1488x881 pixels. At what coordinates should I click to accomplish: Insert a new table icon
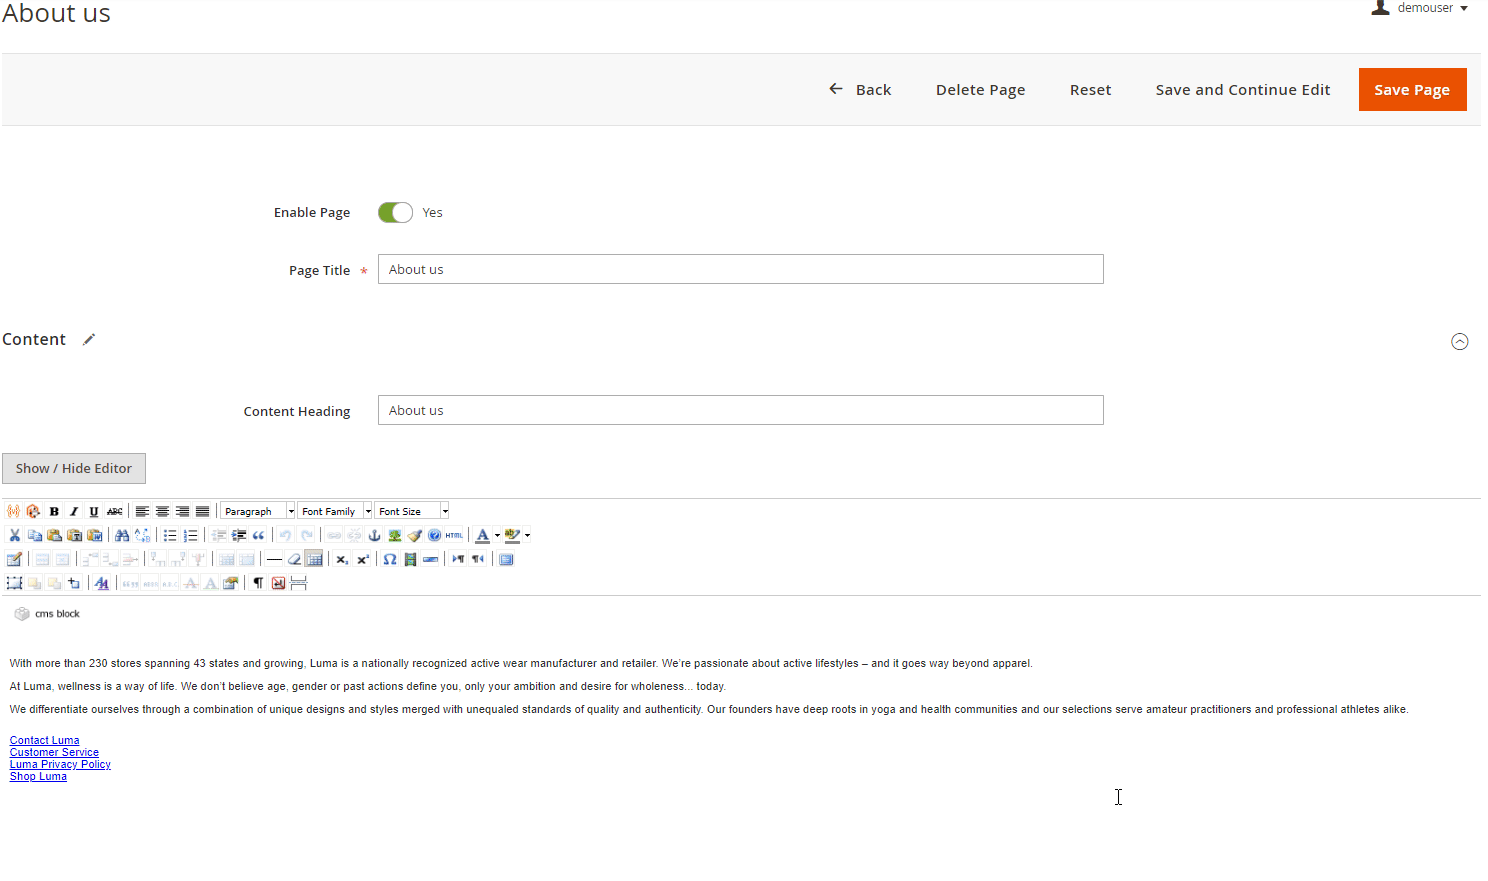click(14, 559)
